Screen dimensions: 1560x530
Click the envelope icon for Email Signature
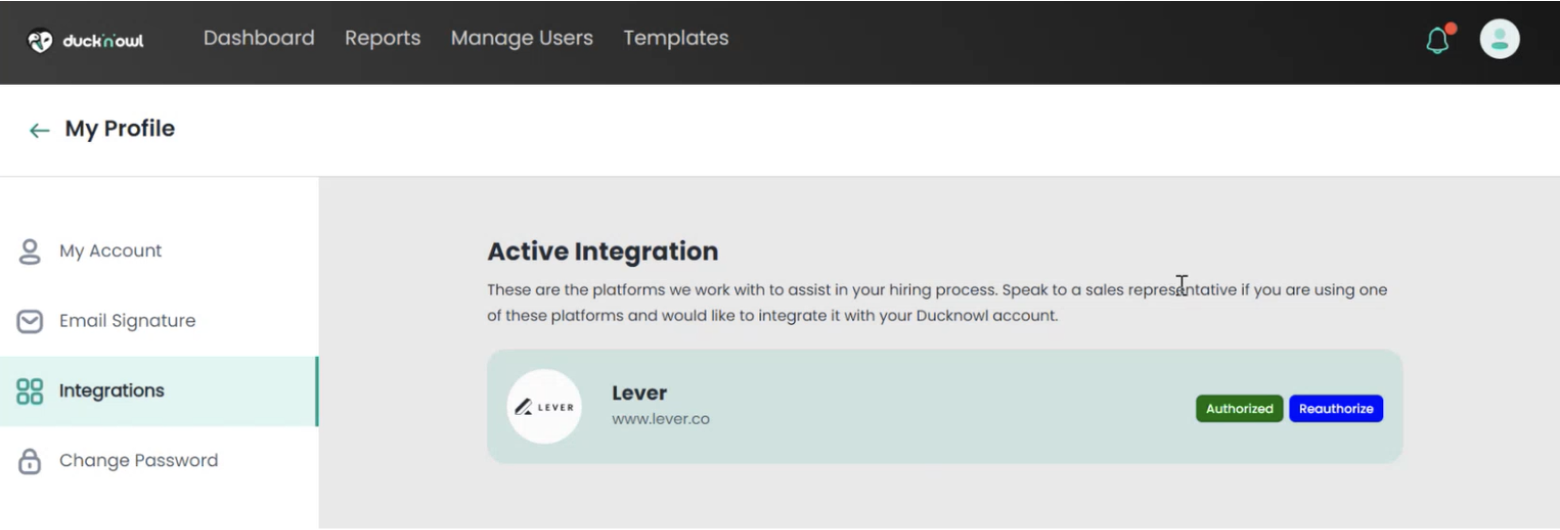[30, 321]
